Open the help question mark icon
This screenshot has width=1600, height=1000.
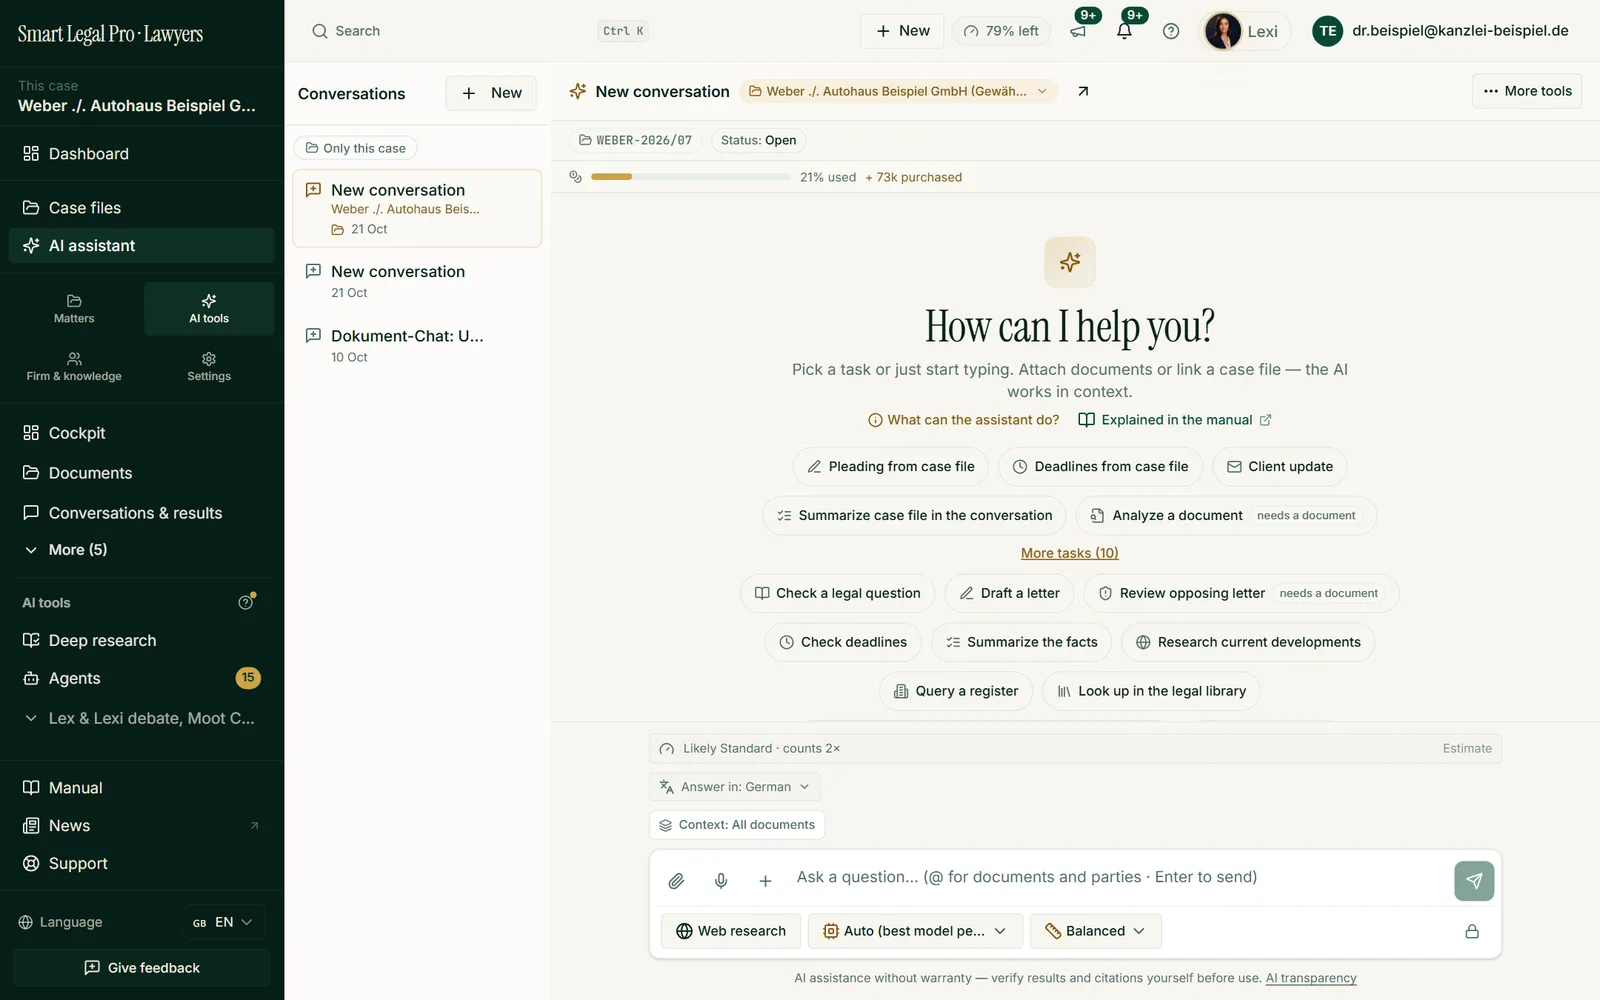(x=1171, y=31)
